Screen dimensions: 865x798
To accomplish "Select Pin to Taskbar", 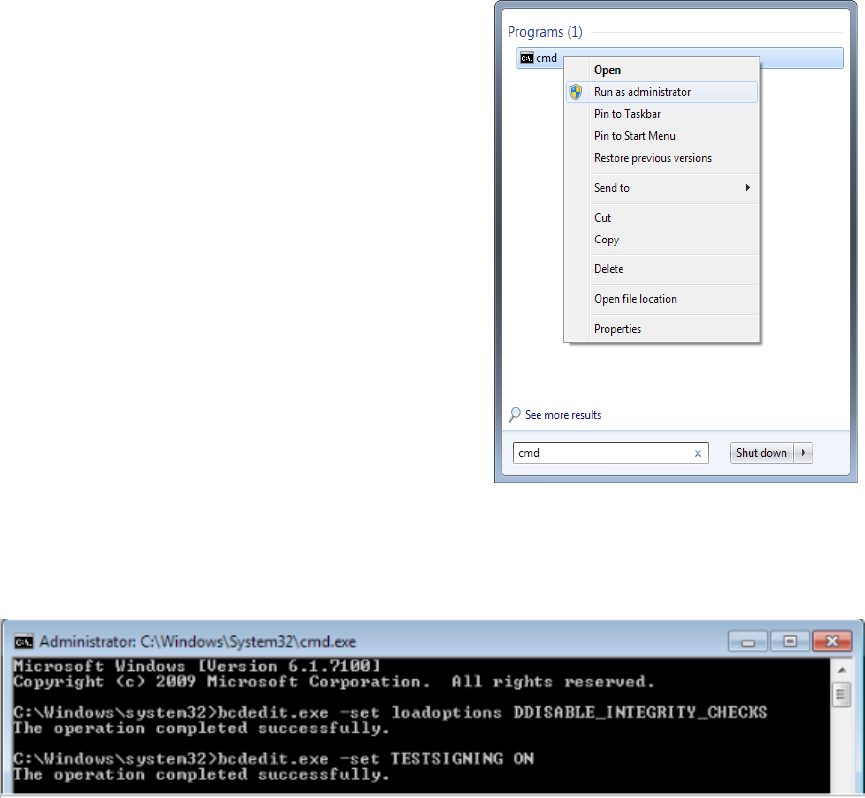I will tap(662, 114).
